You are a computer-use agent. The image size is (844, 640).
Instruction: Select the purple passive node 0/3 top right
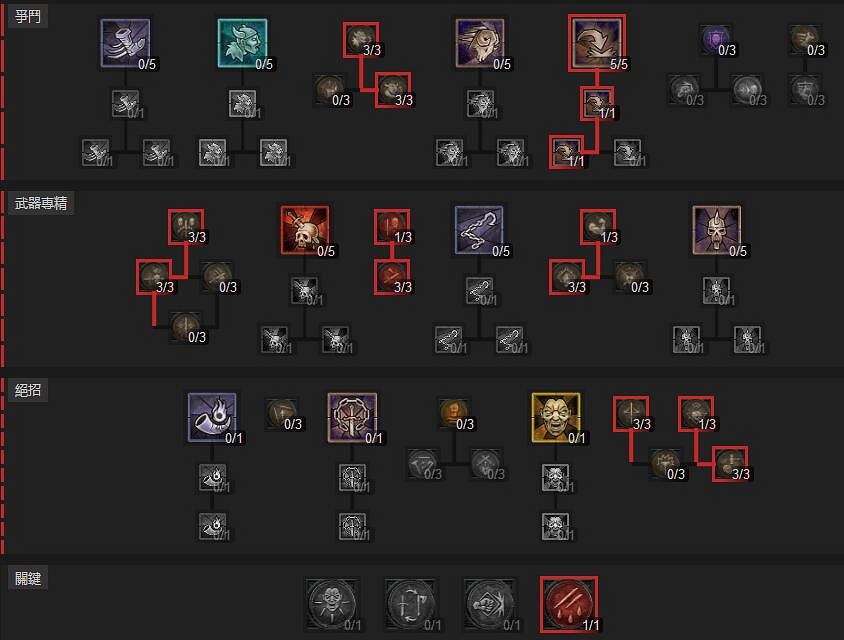(x=718, y=40)
